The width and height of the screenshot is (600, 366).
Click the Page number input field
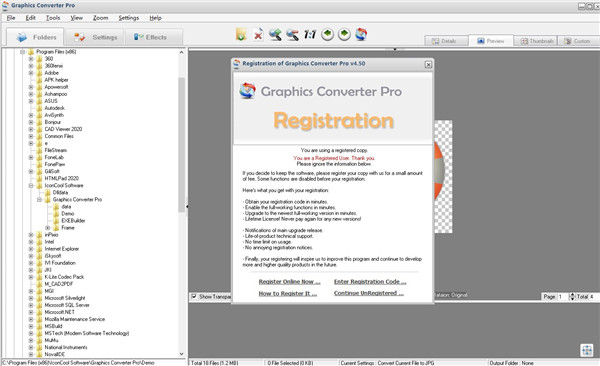pyautogui.click(x=563, y=297)
